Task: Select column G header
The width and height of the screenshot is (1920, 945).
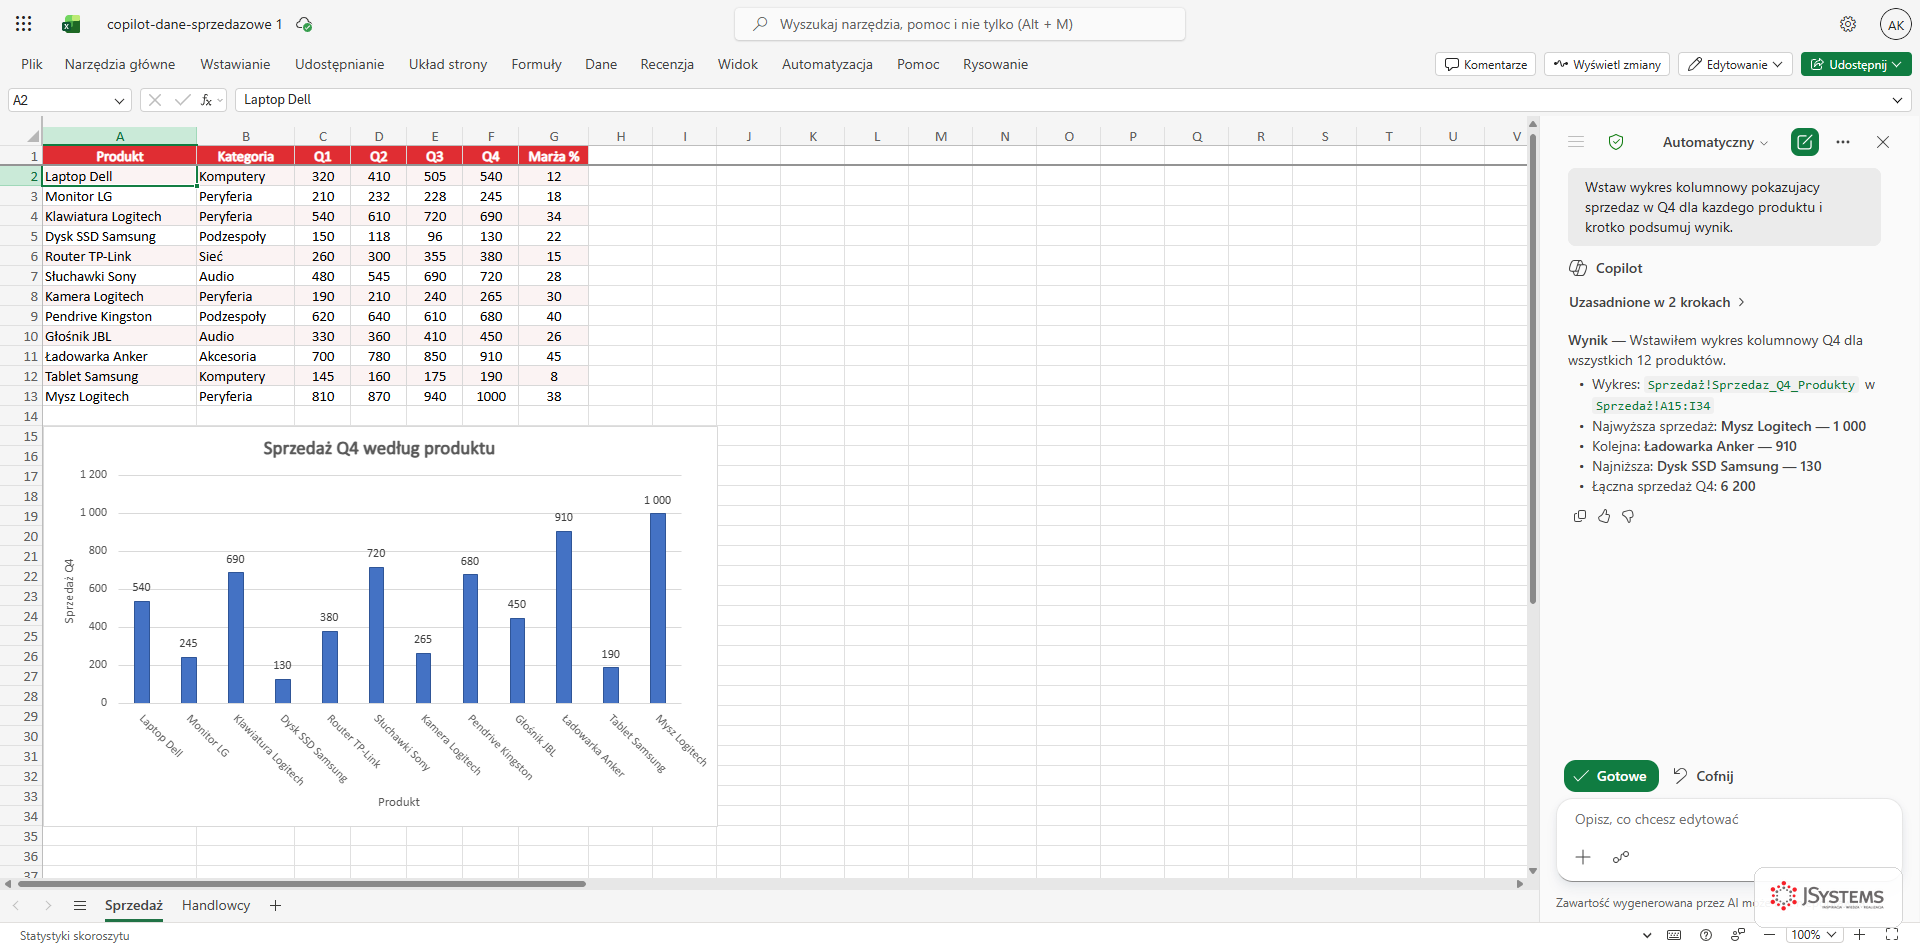Action: click(553, 137)
